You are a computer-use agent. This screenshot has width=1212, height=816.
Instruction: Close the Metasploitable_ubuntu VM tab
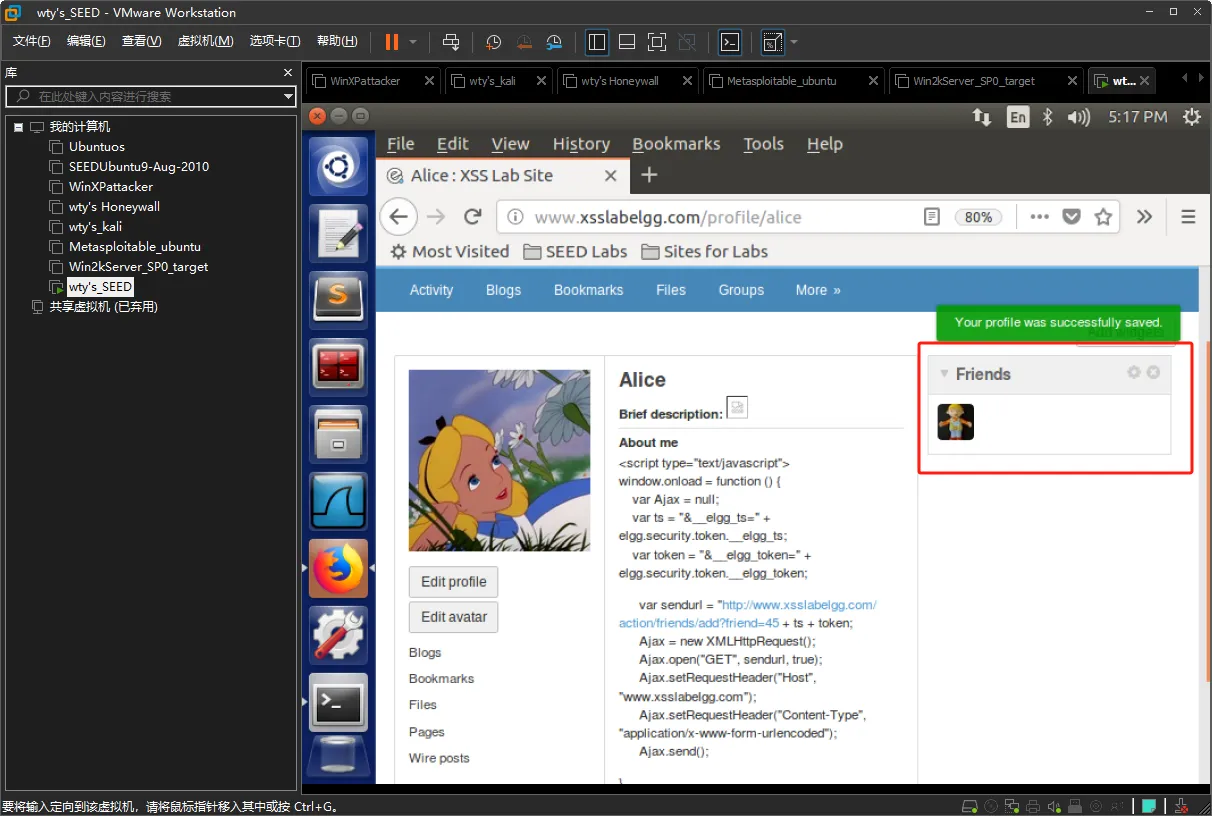(x=873, y=81)
